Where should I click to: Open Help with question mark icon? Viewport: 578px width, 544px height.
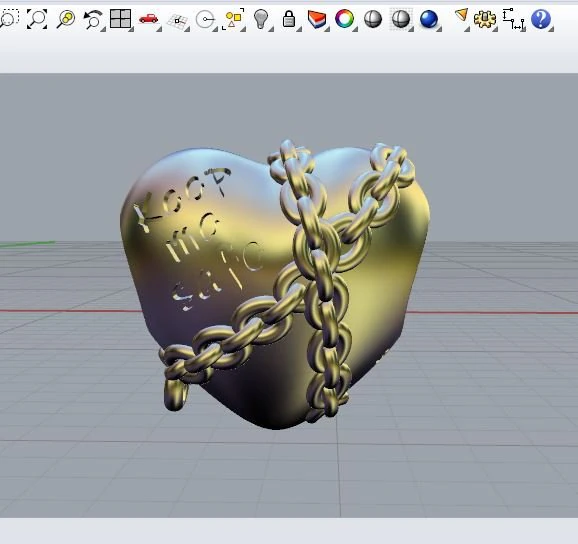pyautogui.click(x=541, y=19)
